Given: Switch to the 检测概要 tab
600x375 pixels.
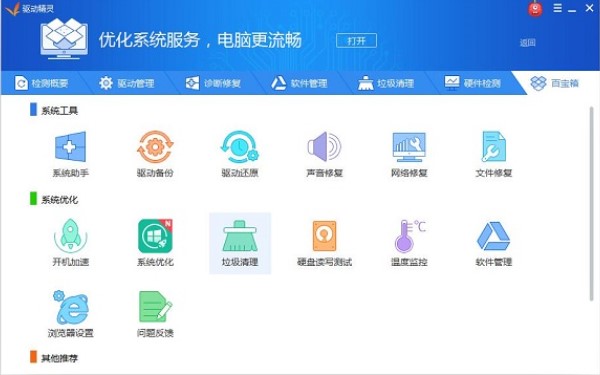Looking at the screenshot, I should coord(41,83).
